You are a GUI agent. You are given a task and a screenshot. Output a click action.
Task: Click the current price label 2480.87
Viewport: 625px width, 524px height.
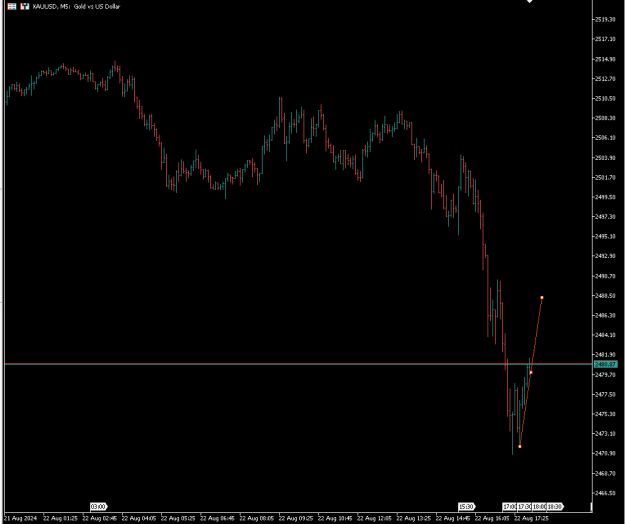tap(605, 364)
